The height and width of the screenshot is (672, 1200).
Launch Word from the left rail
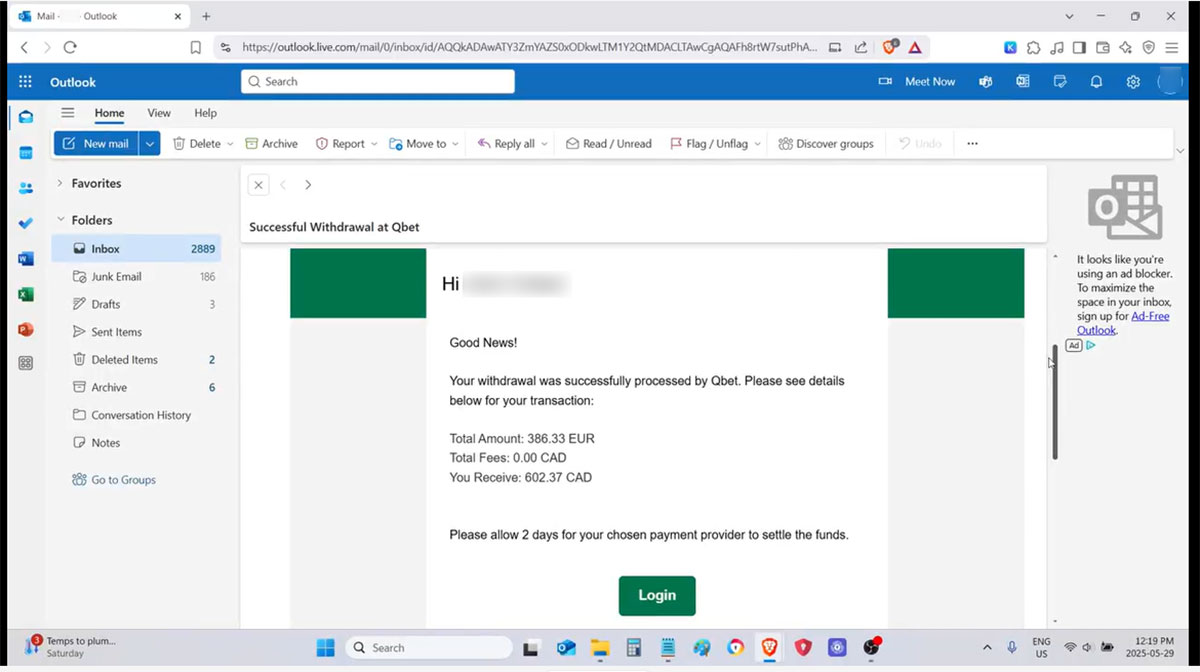(x=26, y=259)
